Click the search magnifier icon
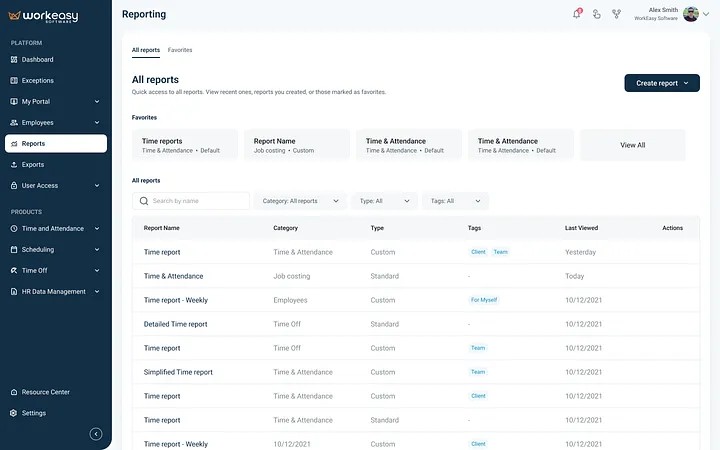The height and width of the screenshot is (450, 720). pyautogui.click(x=144, y=201)
